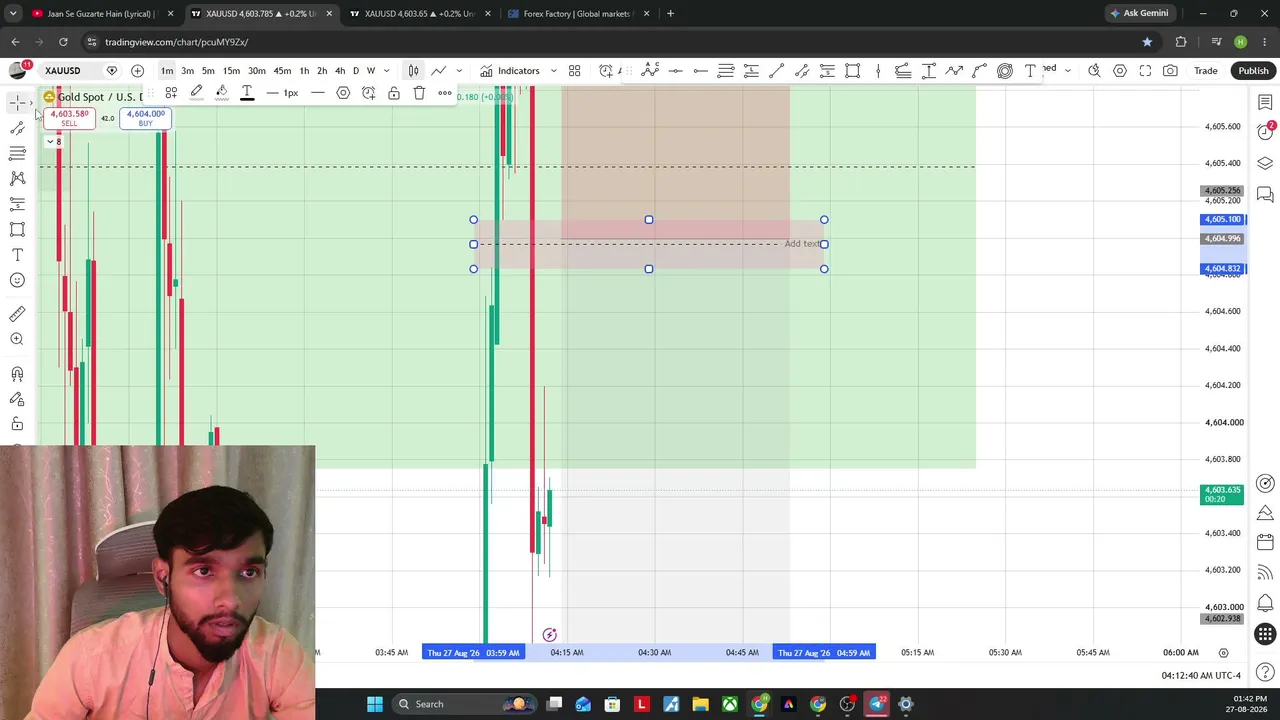
Task: Open the geometric shapes rectangle tool
Action: pyautogui.click(x=17, y=229)
